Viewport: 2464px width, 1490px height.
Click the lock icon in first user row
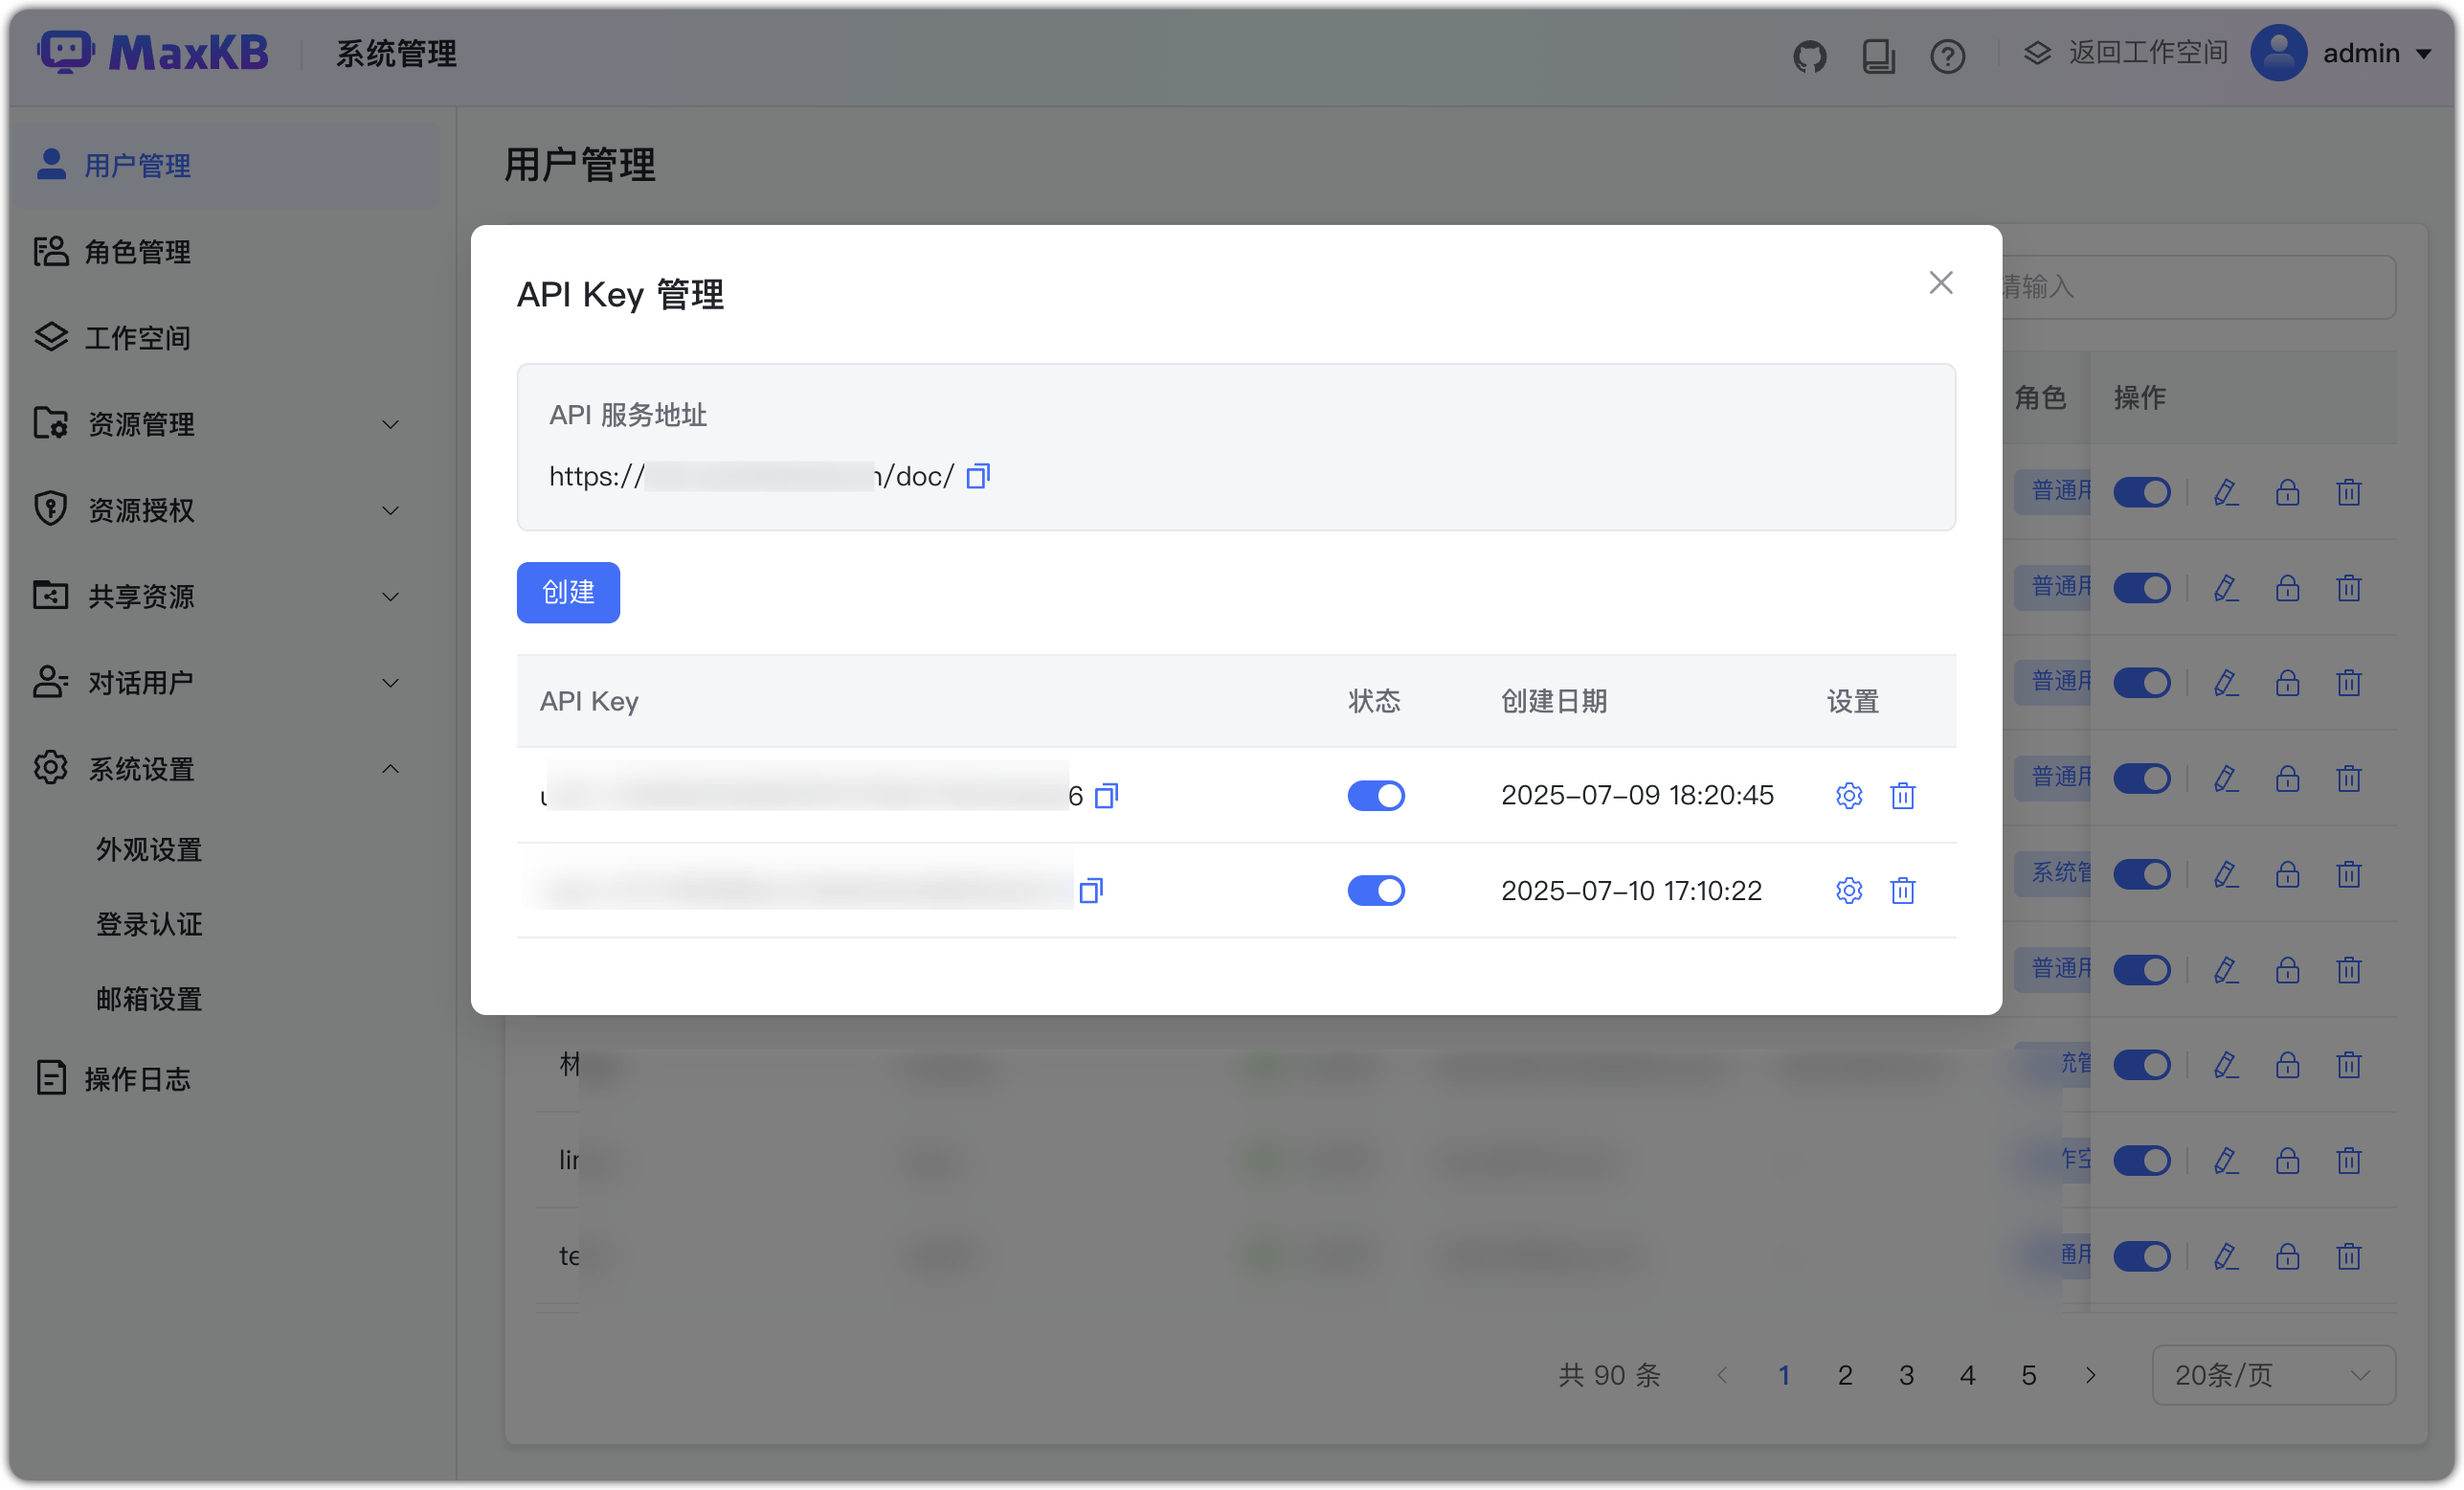[2287, 492]
